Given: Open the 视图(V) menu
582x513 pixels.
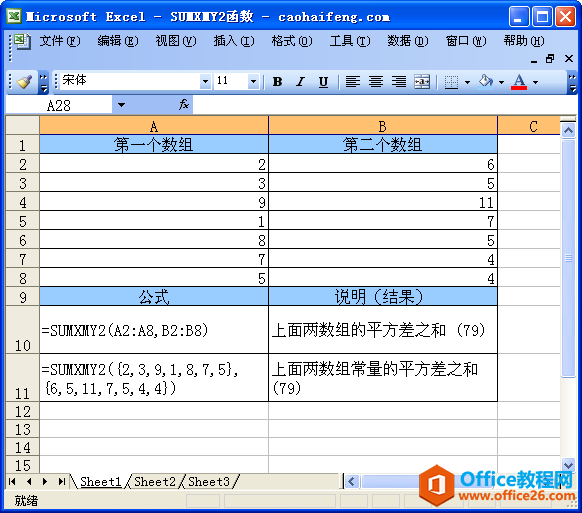Looking at the screenshot, I should click(x=176, y=40).
